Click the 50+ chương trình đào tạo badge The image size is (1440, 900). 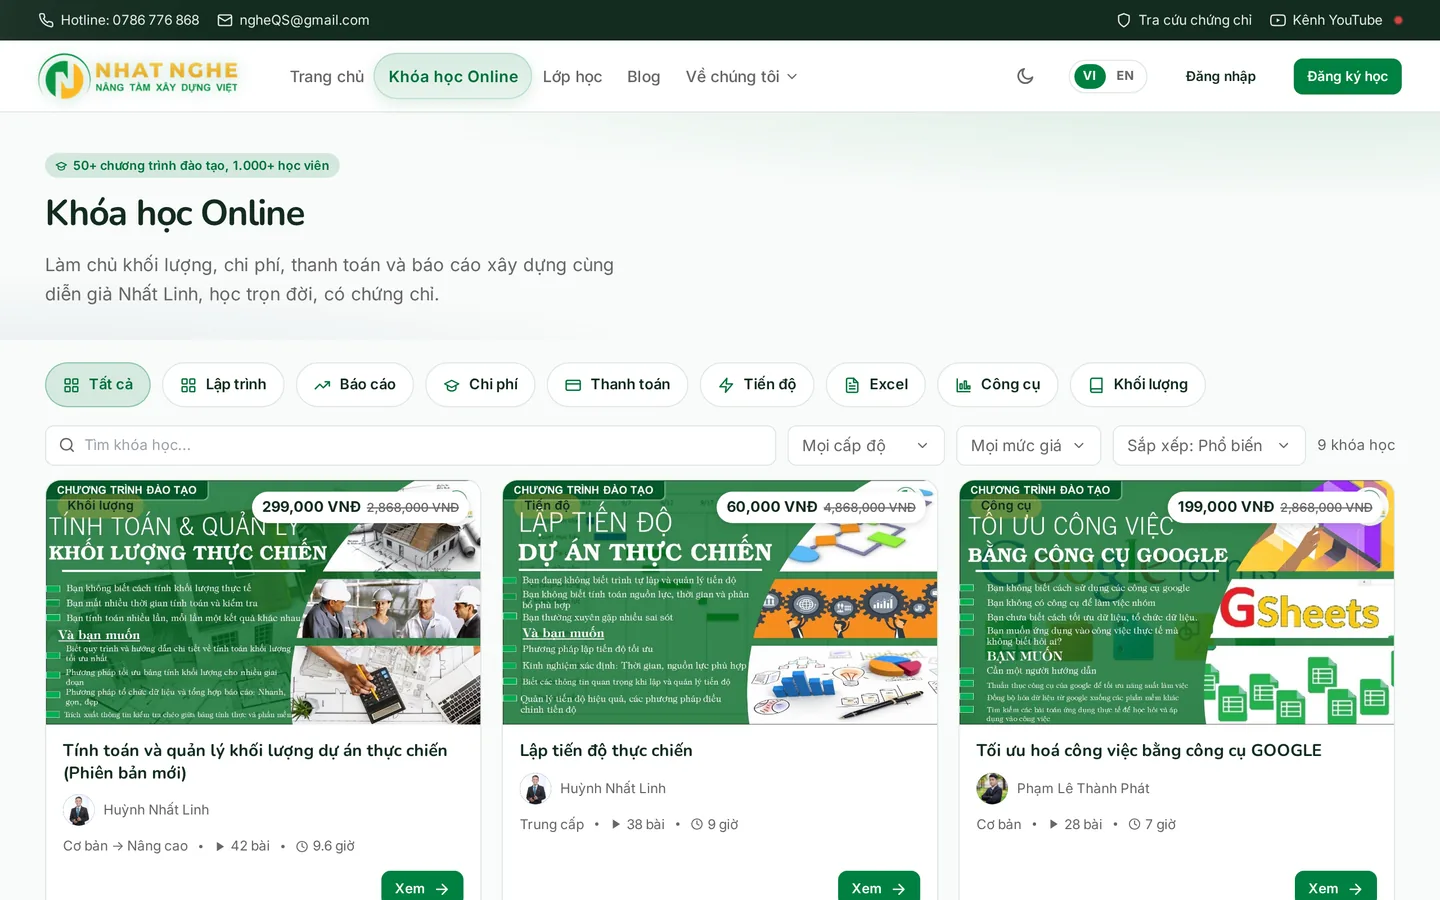click(192, 166)
